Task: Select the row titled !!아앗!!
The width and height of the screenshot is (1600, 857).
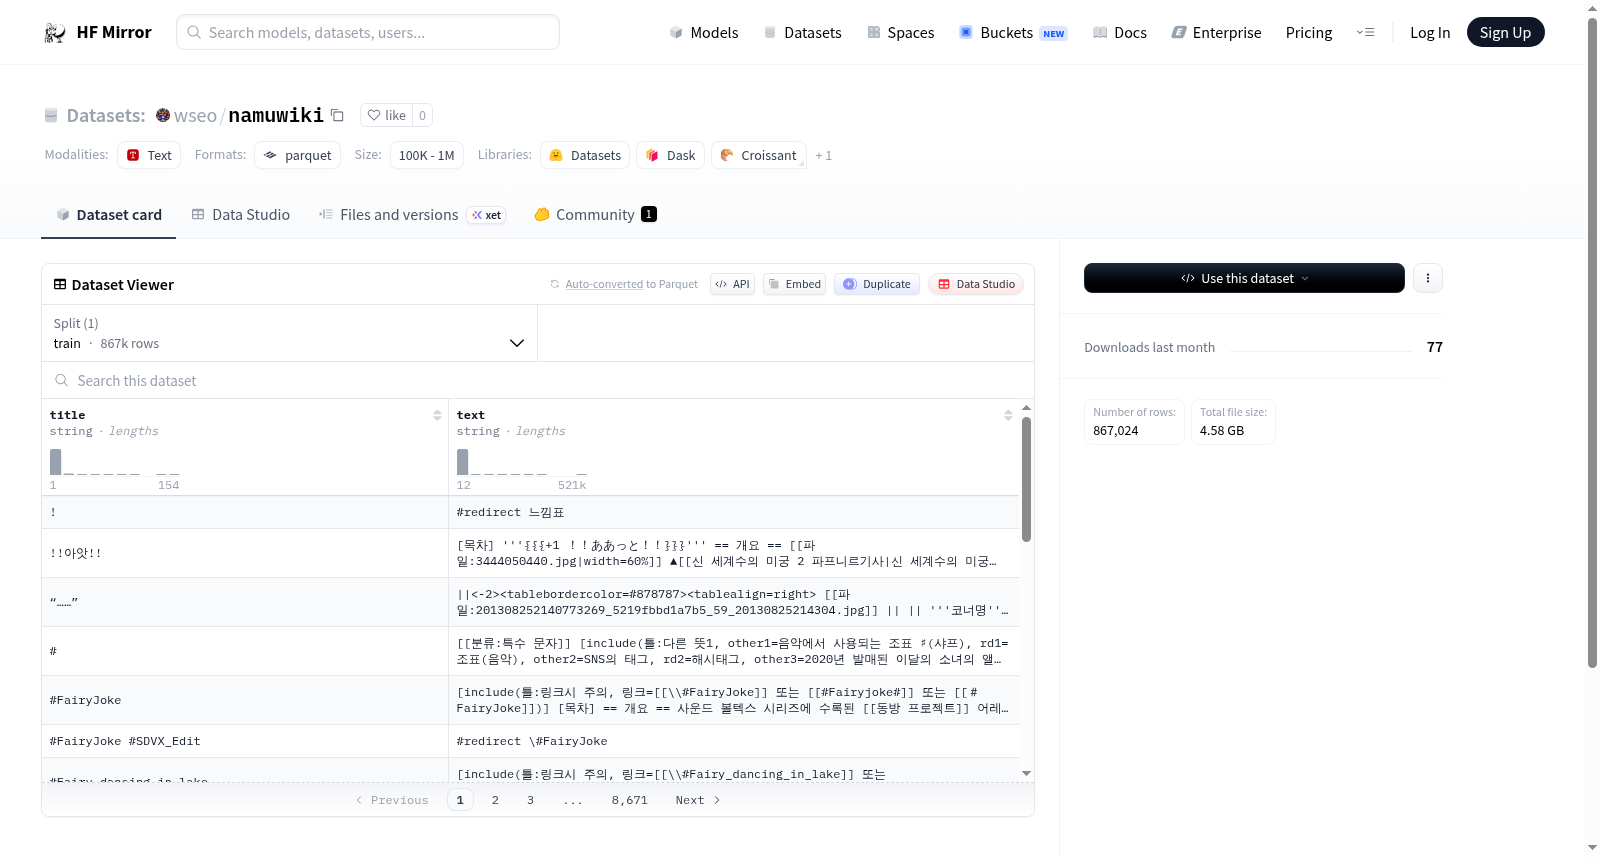Action: coord(530,553)
